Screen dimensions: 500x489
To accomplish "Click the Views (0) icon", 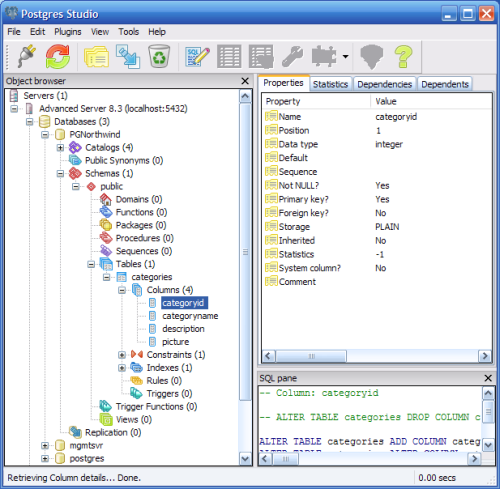I will (x=106, y=420).
